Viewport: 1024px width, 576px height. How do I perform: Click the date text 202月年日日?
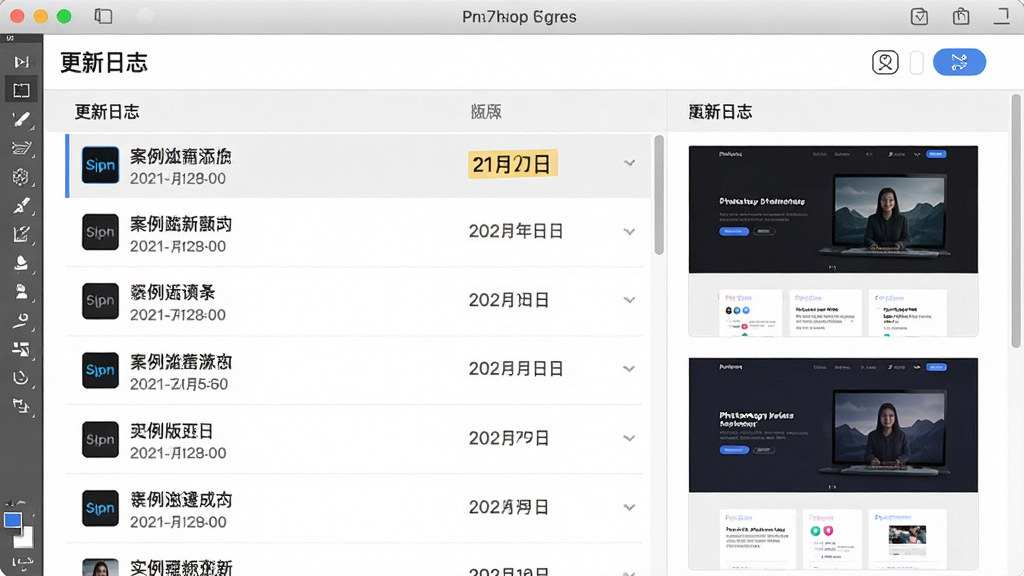click(516, 231)
